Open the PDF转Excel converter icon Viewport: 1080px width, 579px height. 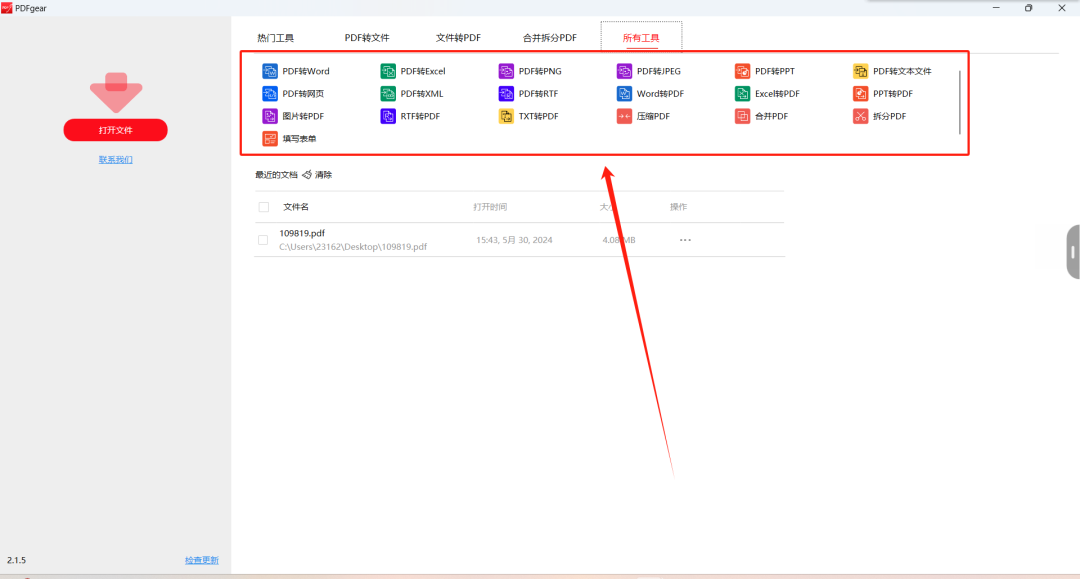(388, 71)
